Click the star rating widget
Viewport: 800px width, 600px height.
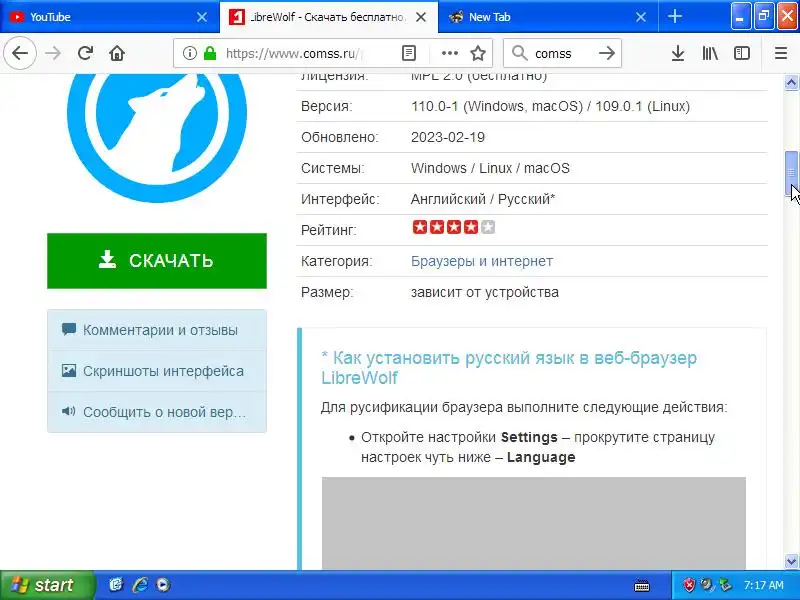(x=454, y=227)
